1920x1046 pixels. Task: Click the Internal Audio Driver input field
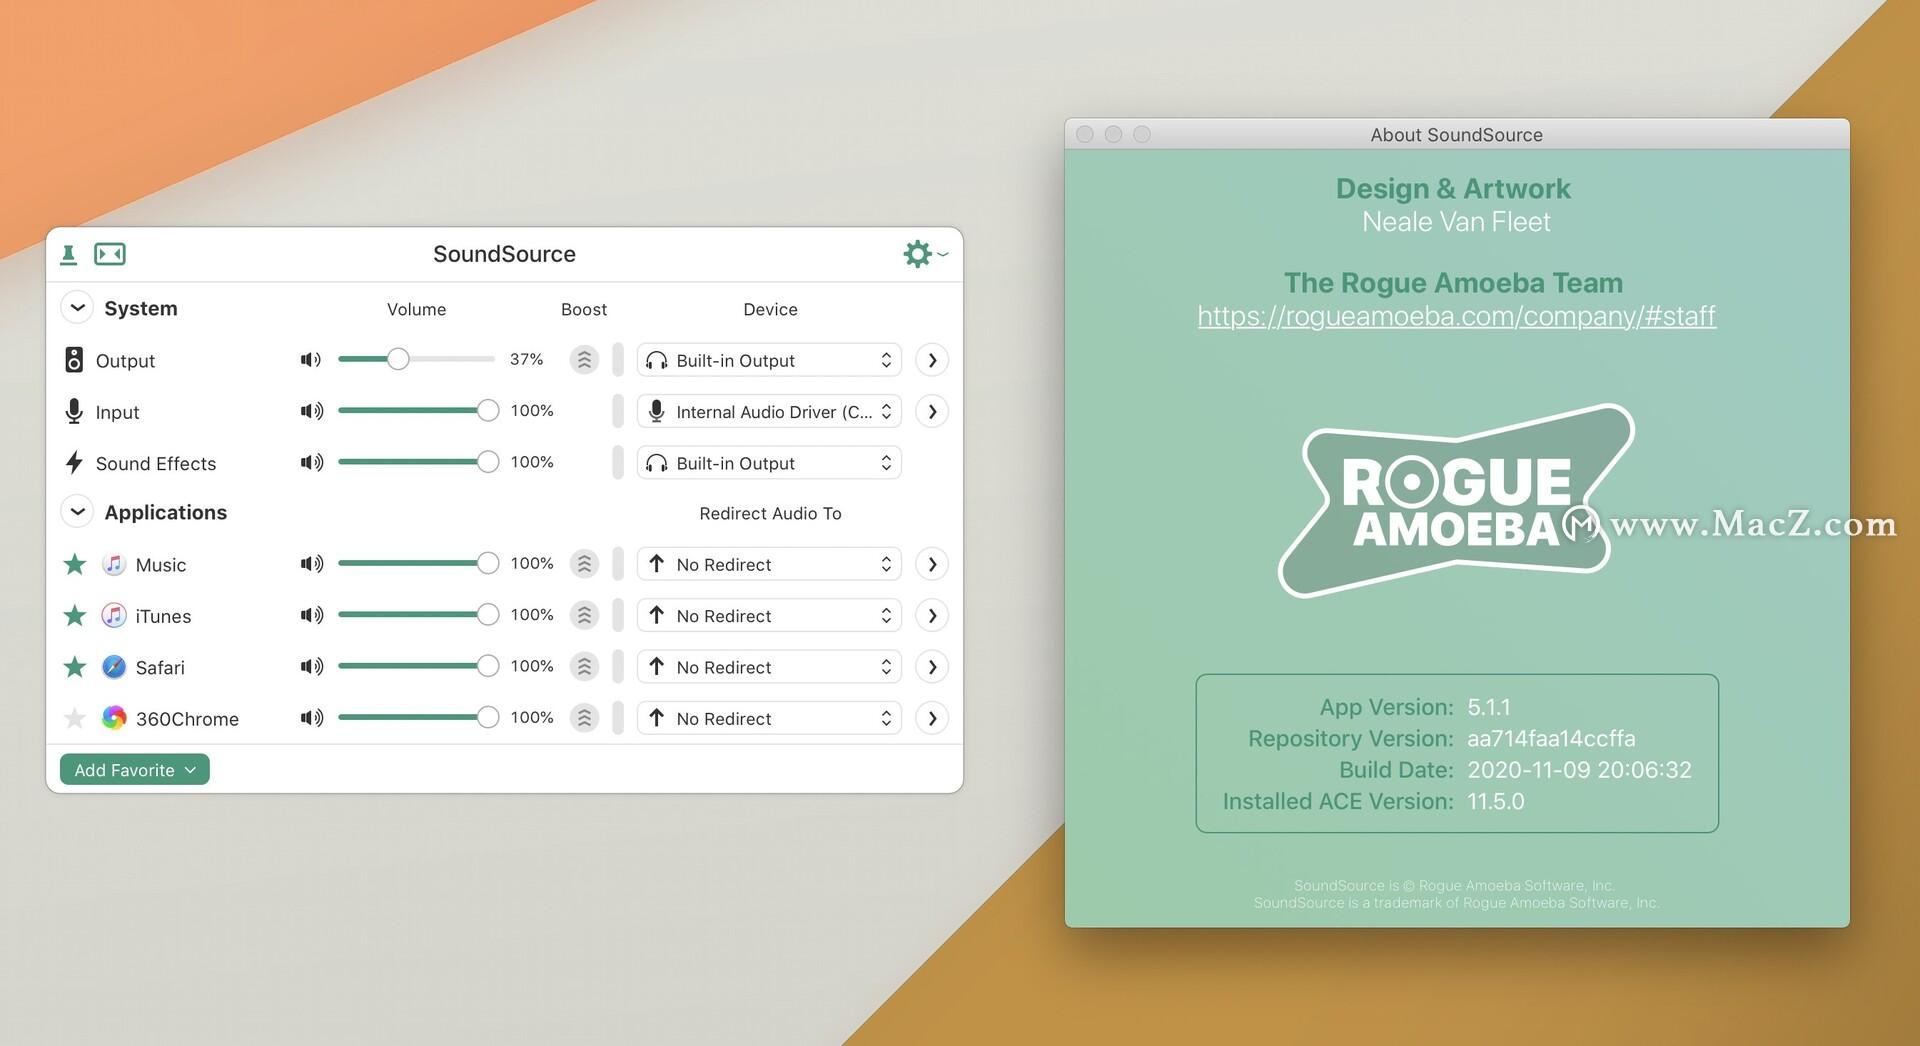coord(768,411)
